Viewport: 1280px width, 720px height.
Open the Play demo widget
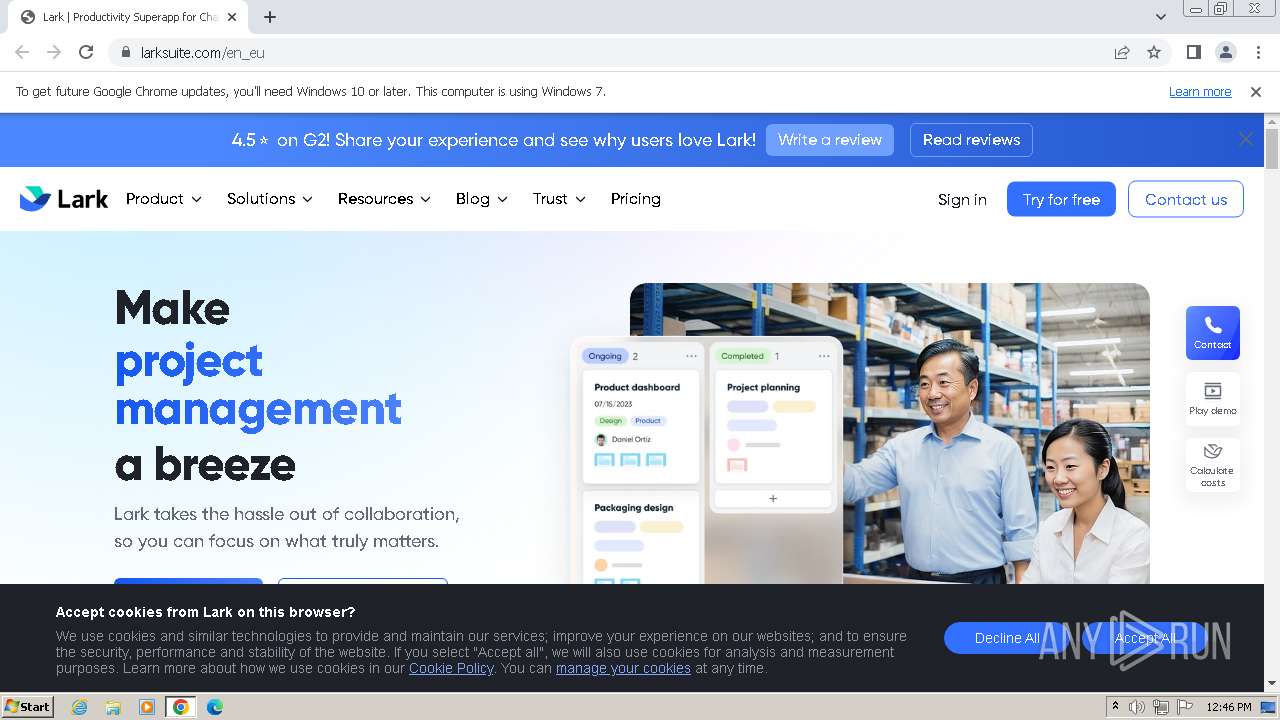pos(1212,398)
